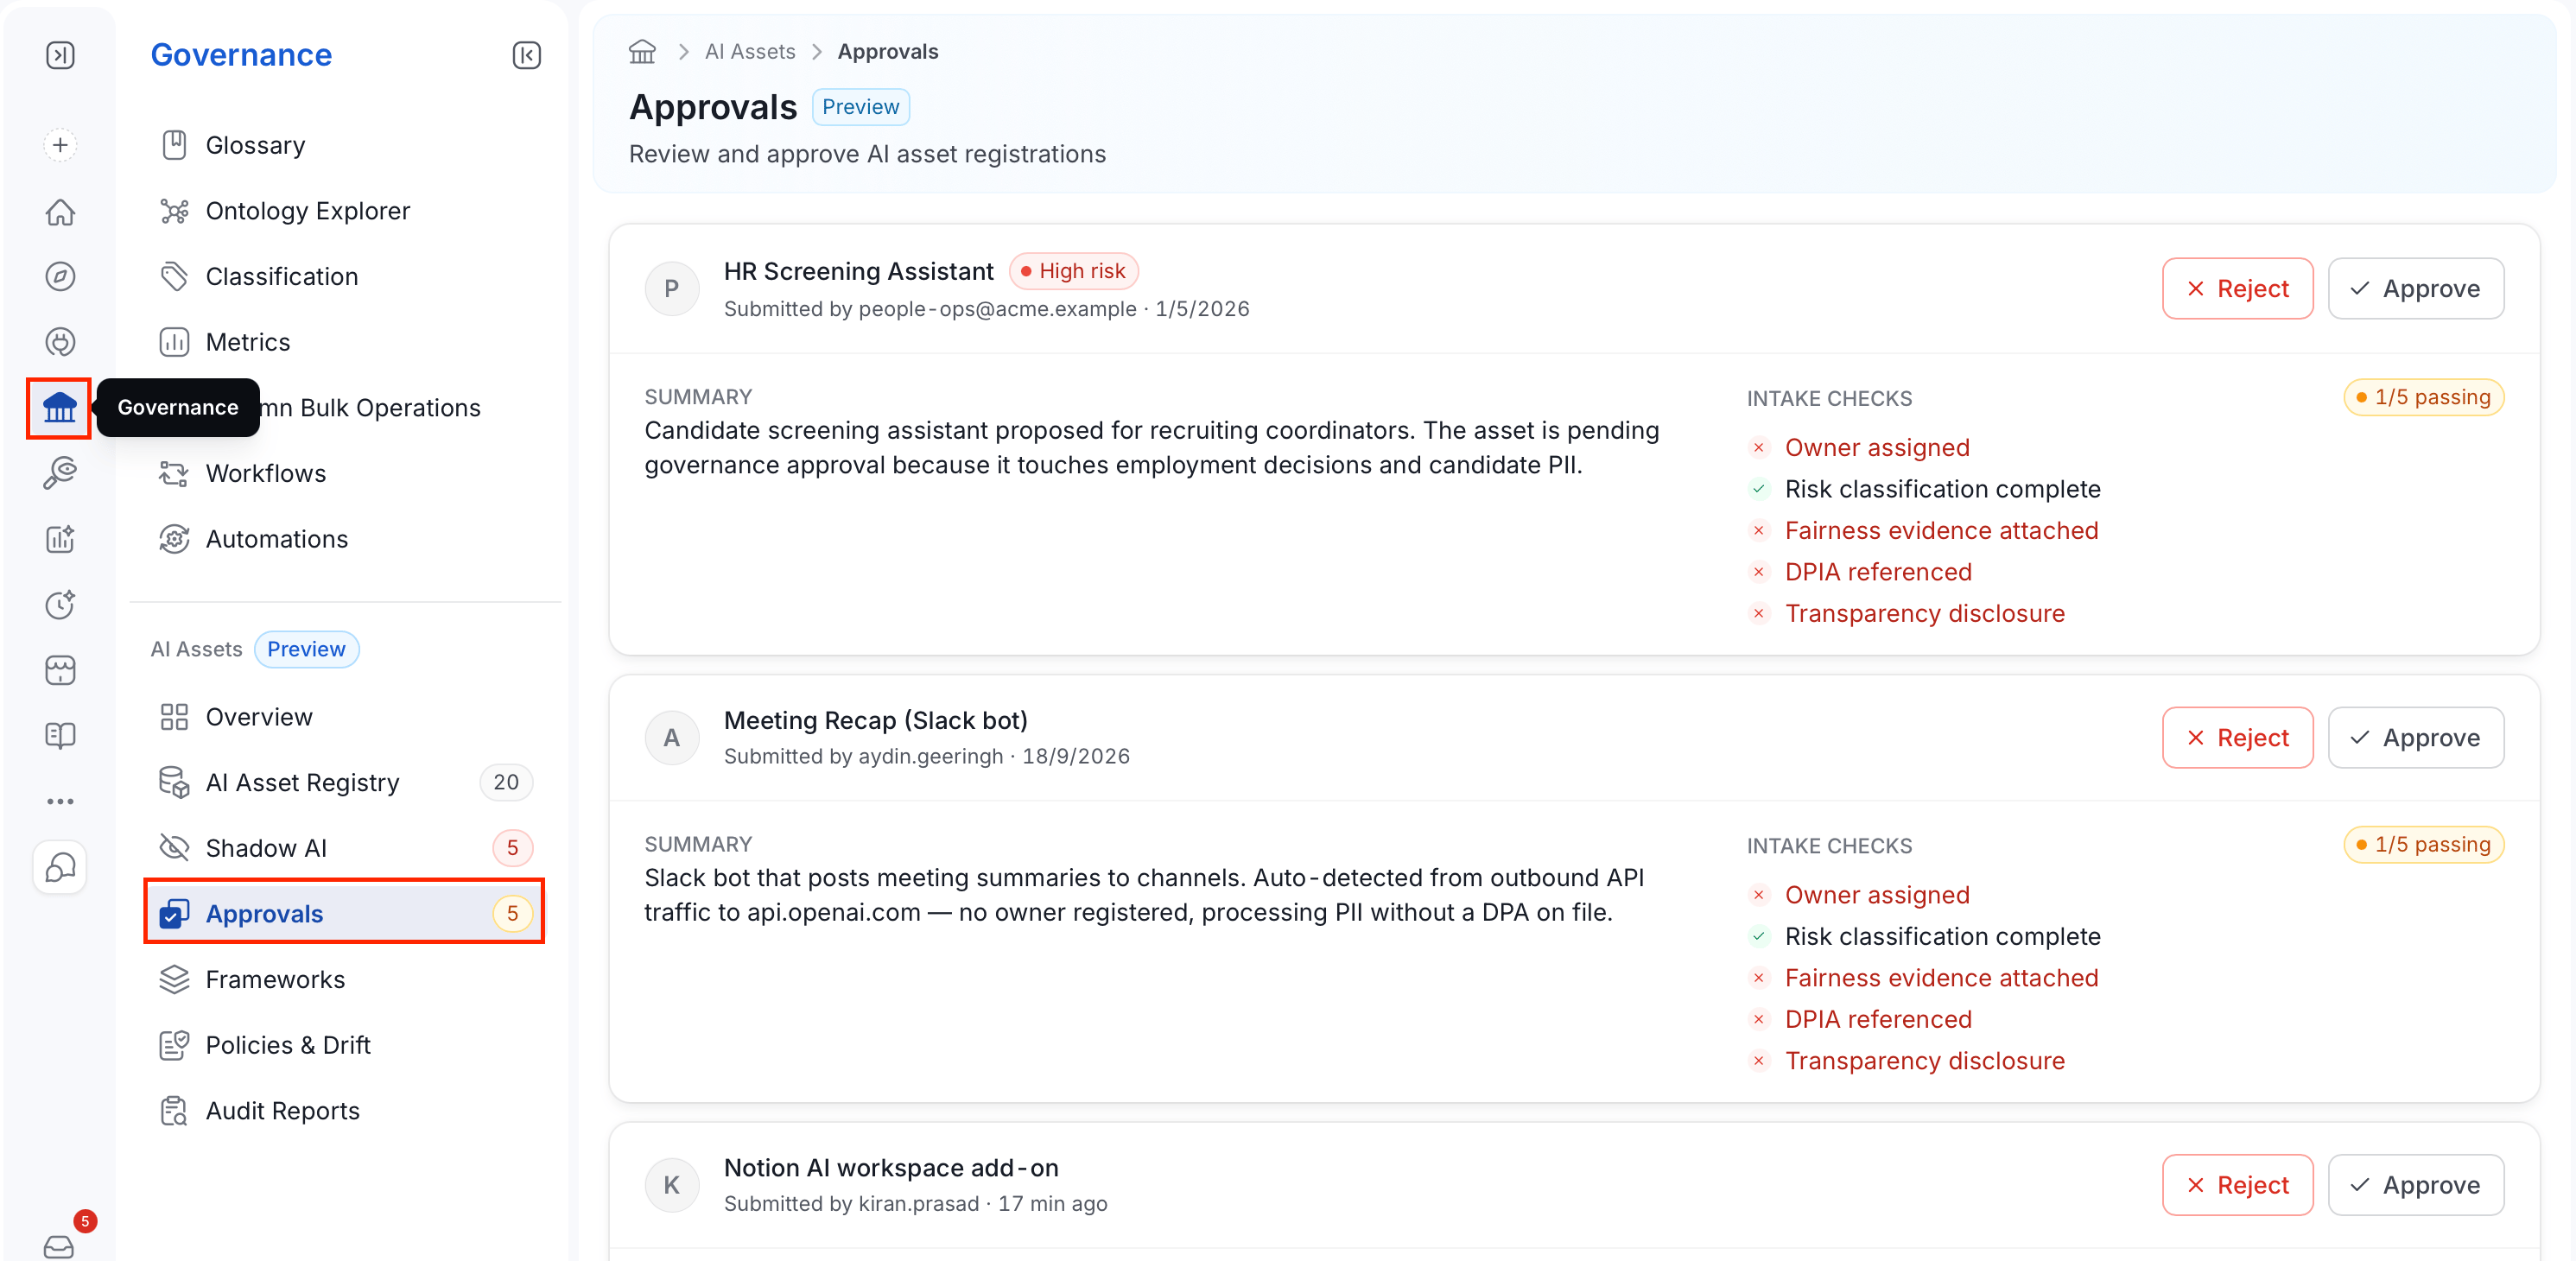Open Frameworks page
Screen dimensions: 2576x1261
point(344,979)
